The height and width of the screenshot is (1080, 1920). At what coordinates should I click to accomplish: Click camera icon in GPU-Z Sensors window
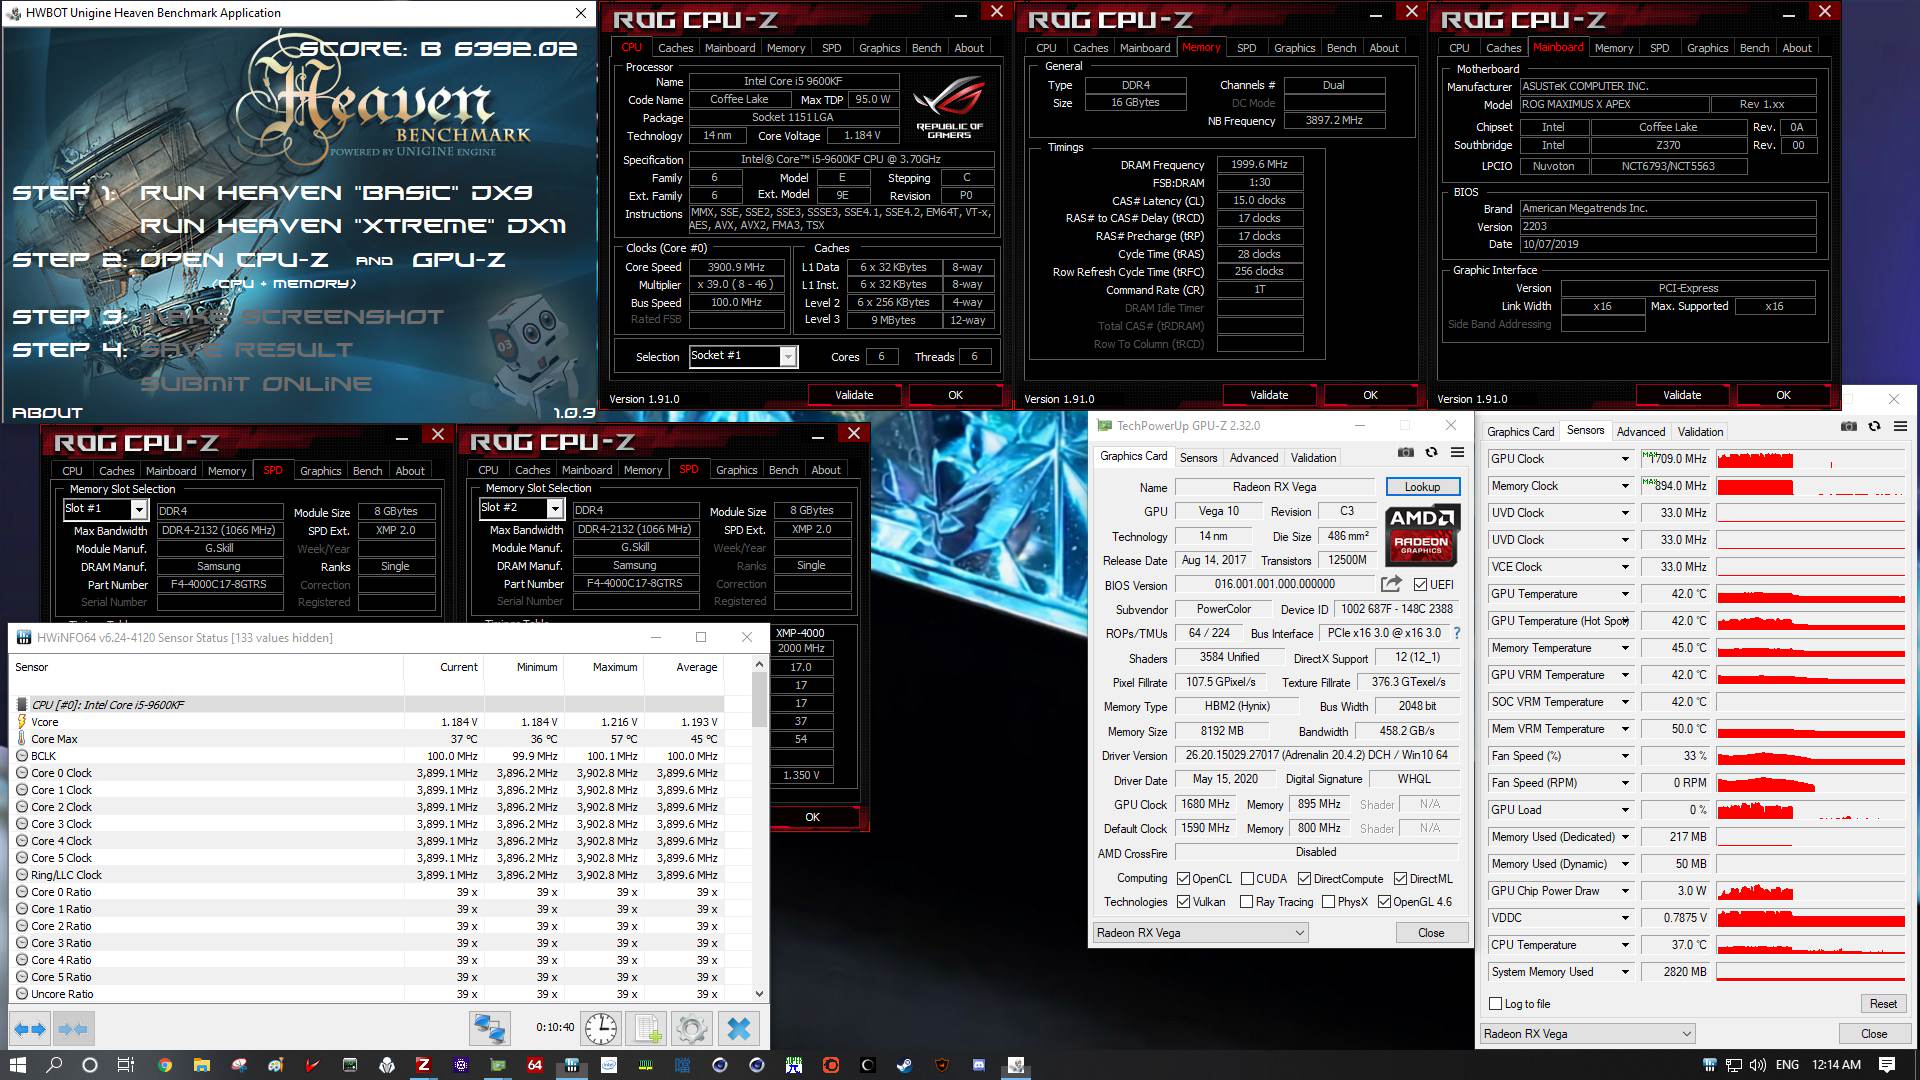click(x=1848, y=426)
